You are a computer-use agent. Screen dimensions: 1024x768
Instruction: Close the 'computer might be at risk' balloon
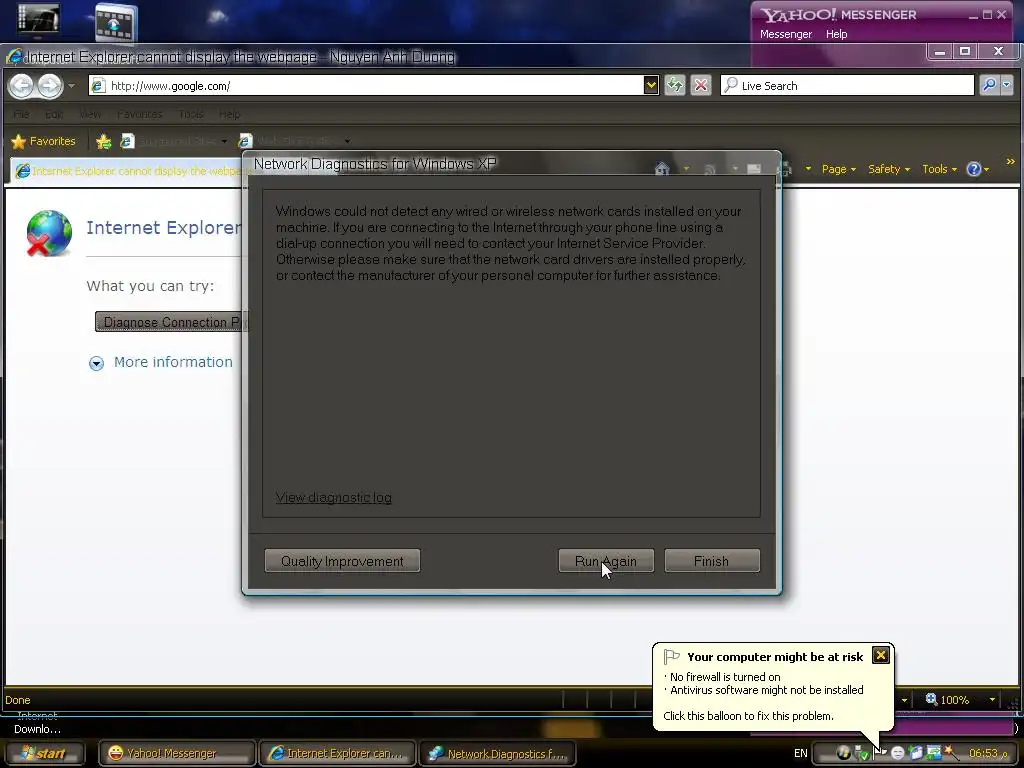tap(880, 655)
